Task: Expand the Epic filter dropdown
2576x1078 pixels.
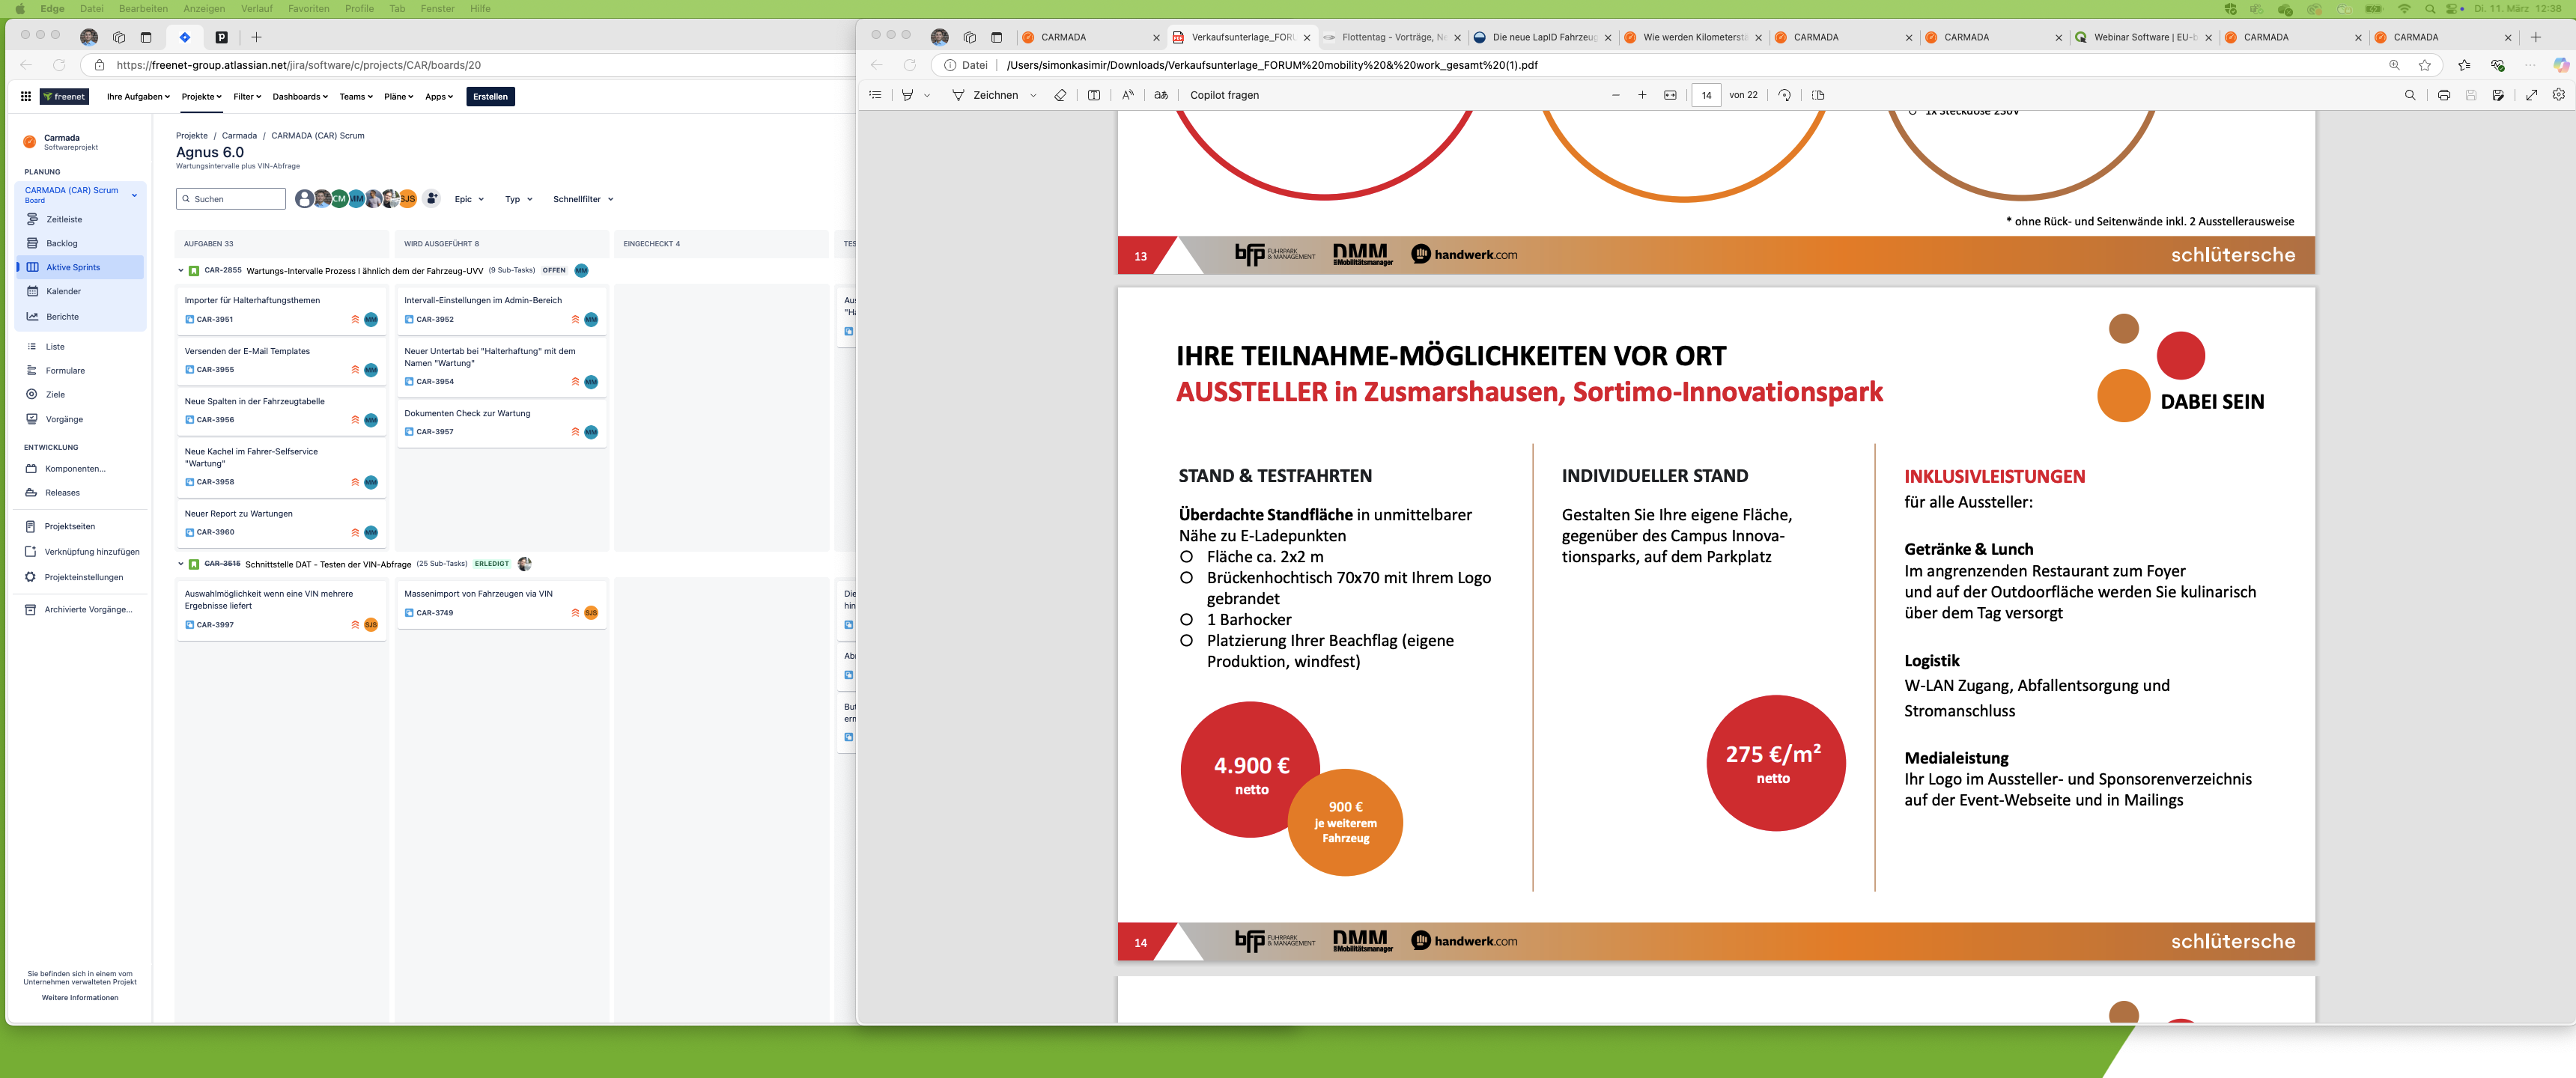Action: click(x=469, y=199)
